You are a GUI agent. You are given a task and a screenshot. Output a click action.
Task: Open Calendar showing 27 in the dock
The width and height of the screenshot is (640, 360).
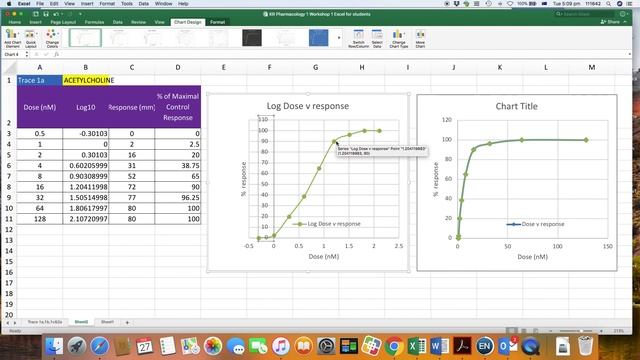click(144, 346)
